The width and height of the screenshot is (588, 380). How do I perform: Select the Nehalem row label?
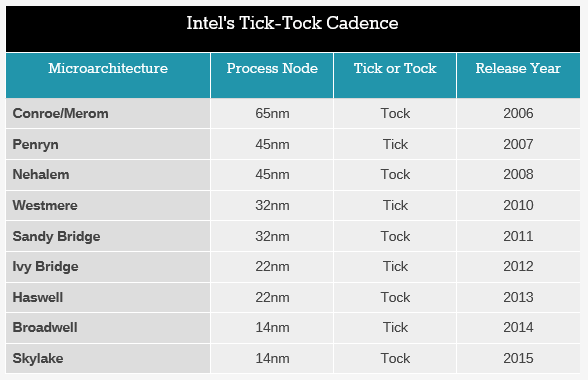point(108,175)
